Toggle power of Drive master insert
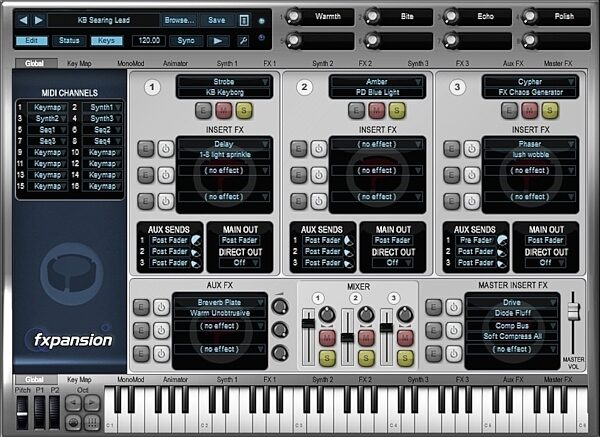600x437 pixels. pyautogui.click(x=453, y=307)
